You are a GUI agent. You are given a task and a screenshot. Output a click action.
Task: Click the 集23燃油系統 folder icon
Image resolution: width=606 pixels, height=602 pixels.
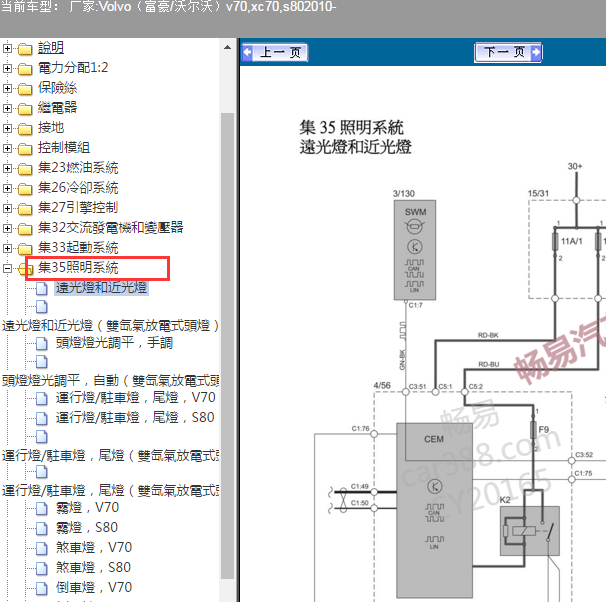point(25,169)
